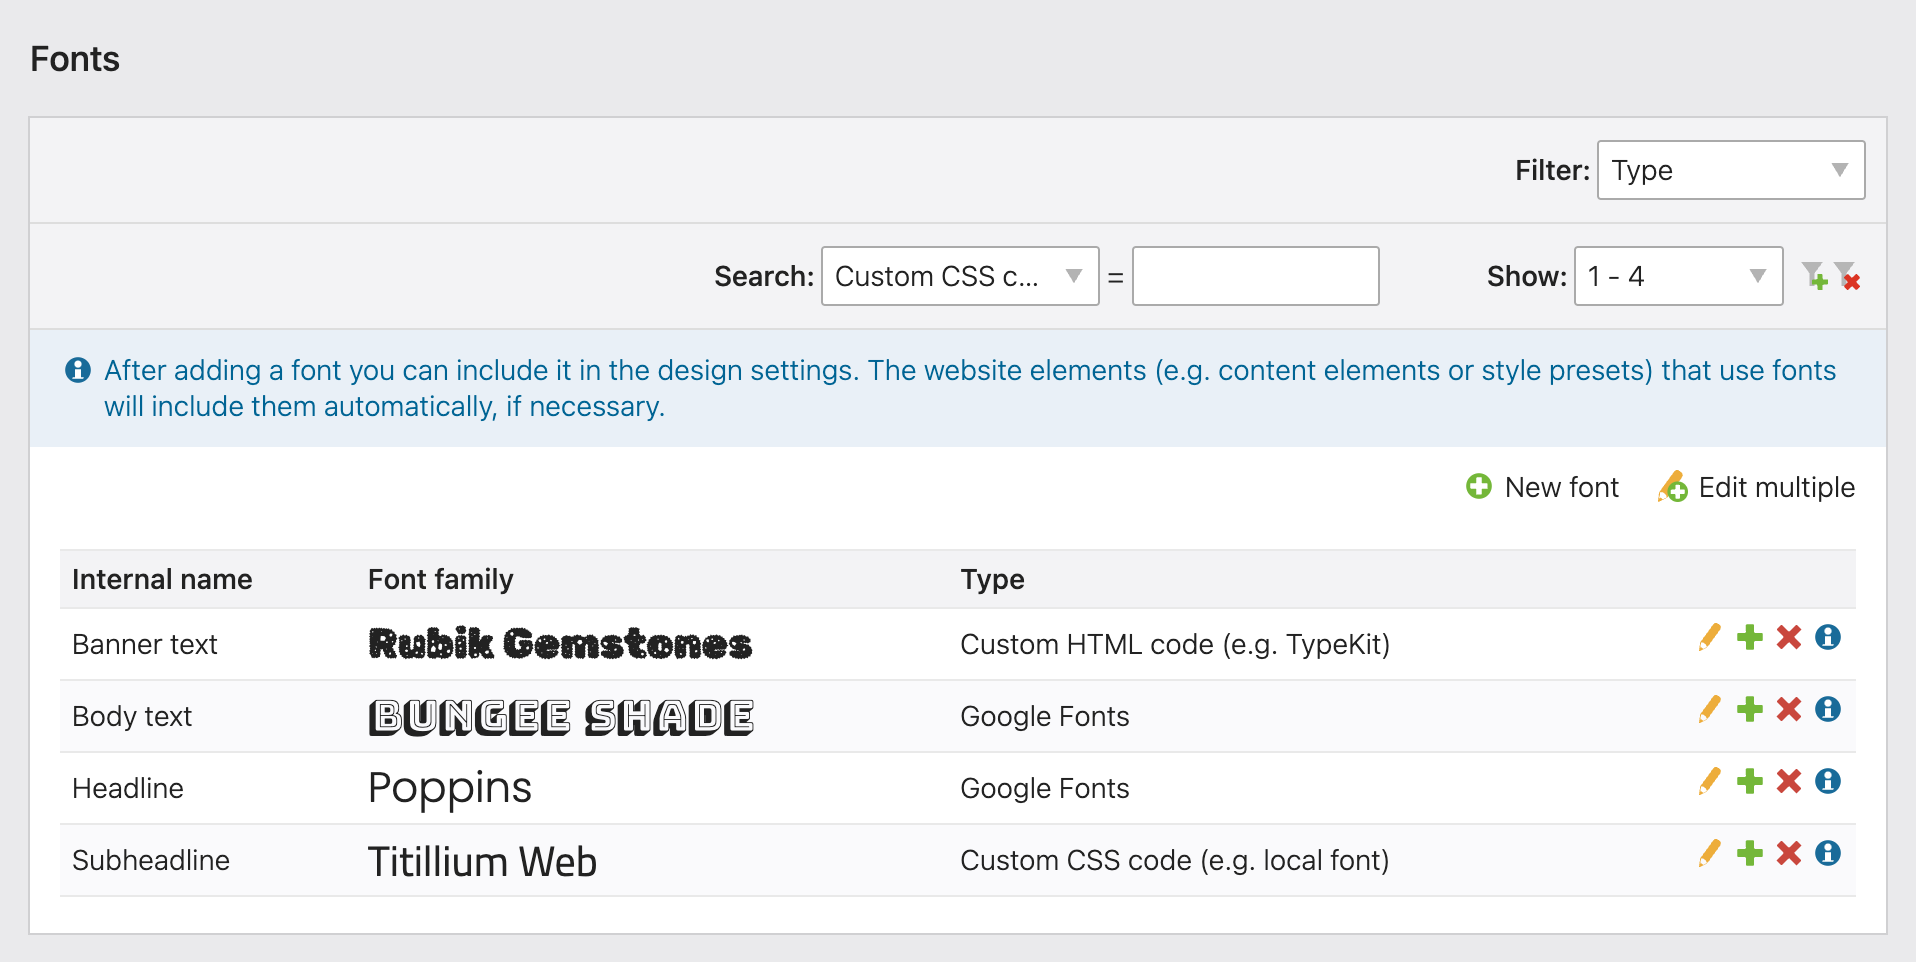Image resolution: width=1916 pixels, height=962 pixels.
Task: Select the Poppins font family row
Action: tap(450, 789)
